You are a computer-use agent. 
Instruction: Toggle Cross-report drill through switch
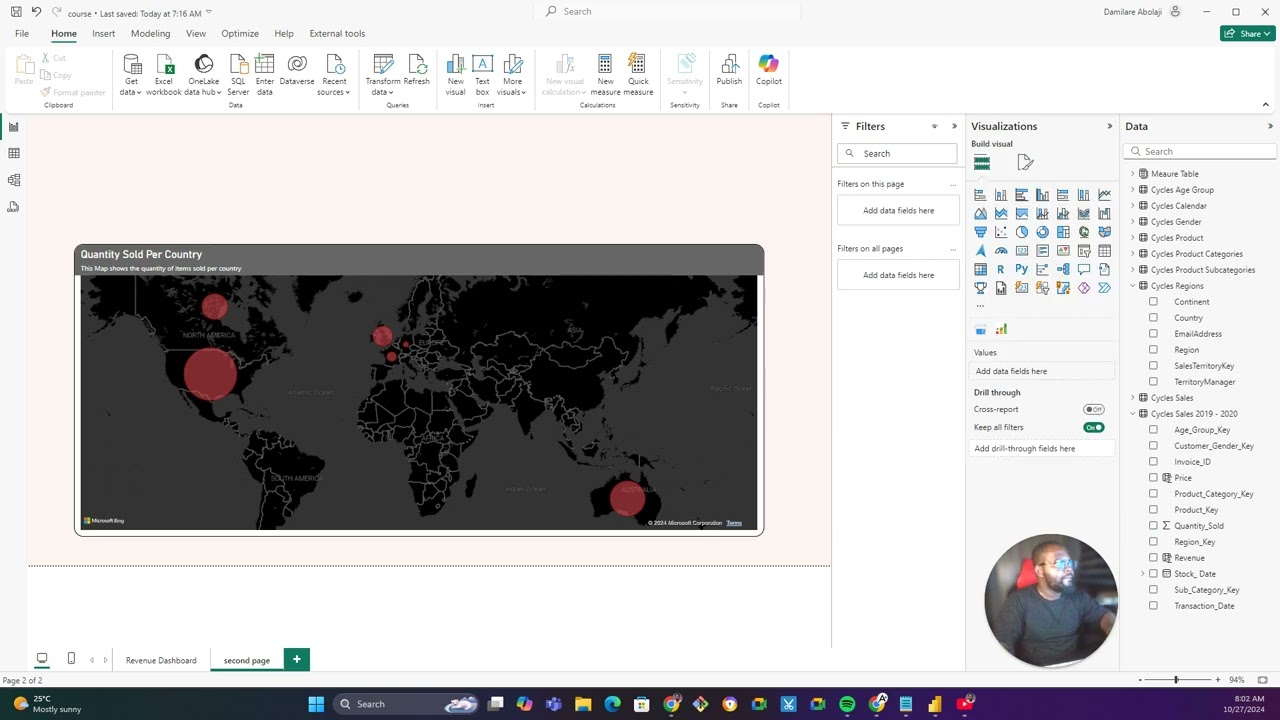click(x=1093, y=409)
